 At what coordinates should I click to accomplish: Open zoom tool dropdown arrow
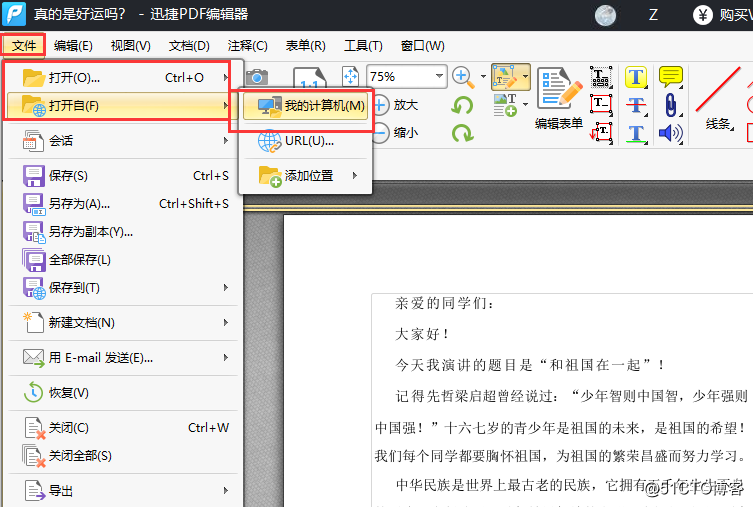[483, 76]
